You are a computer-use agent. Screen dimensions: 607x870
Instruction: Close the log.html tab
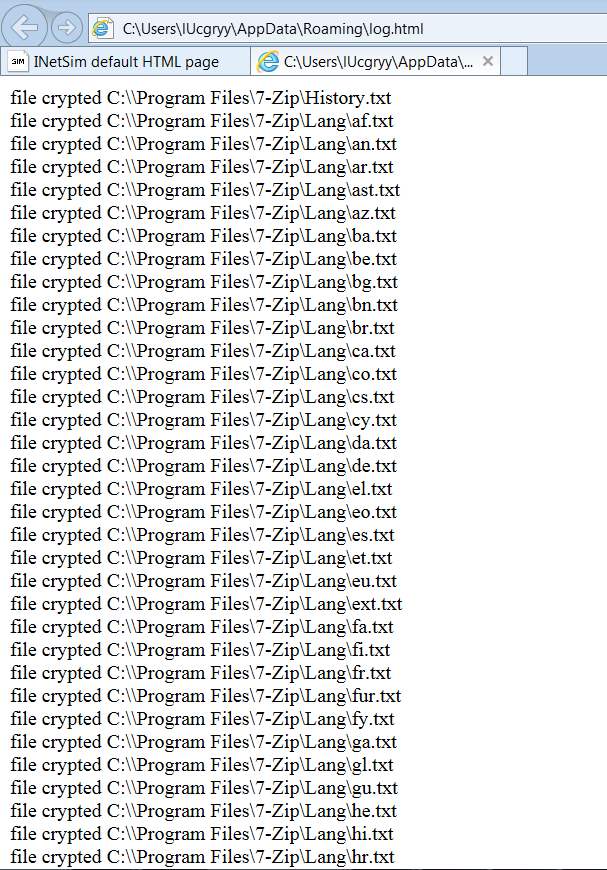point(488,61)
